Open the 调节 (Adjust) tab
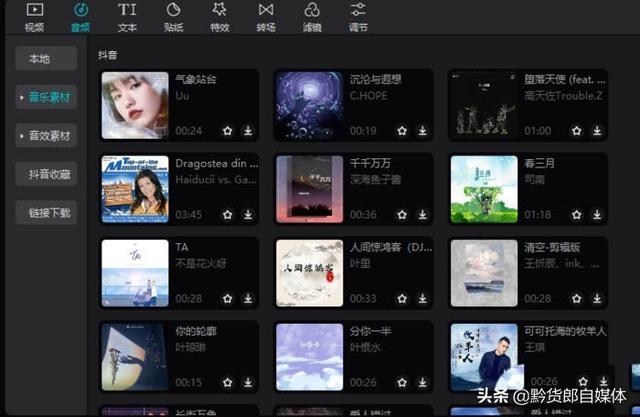 (358, 17)
